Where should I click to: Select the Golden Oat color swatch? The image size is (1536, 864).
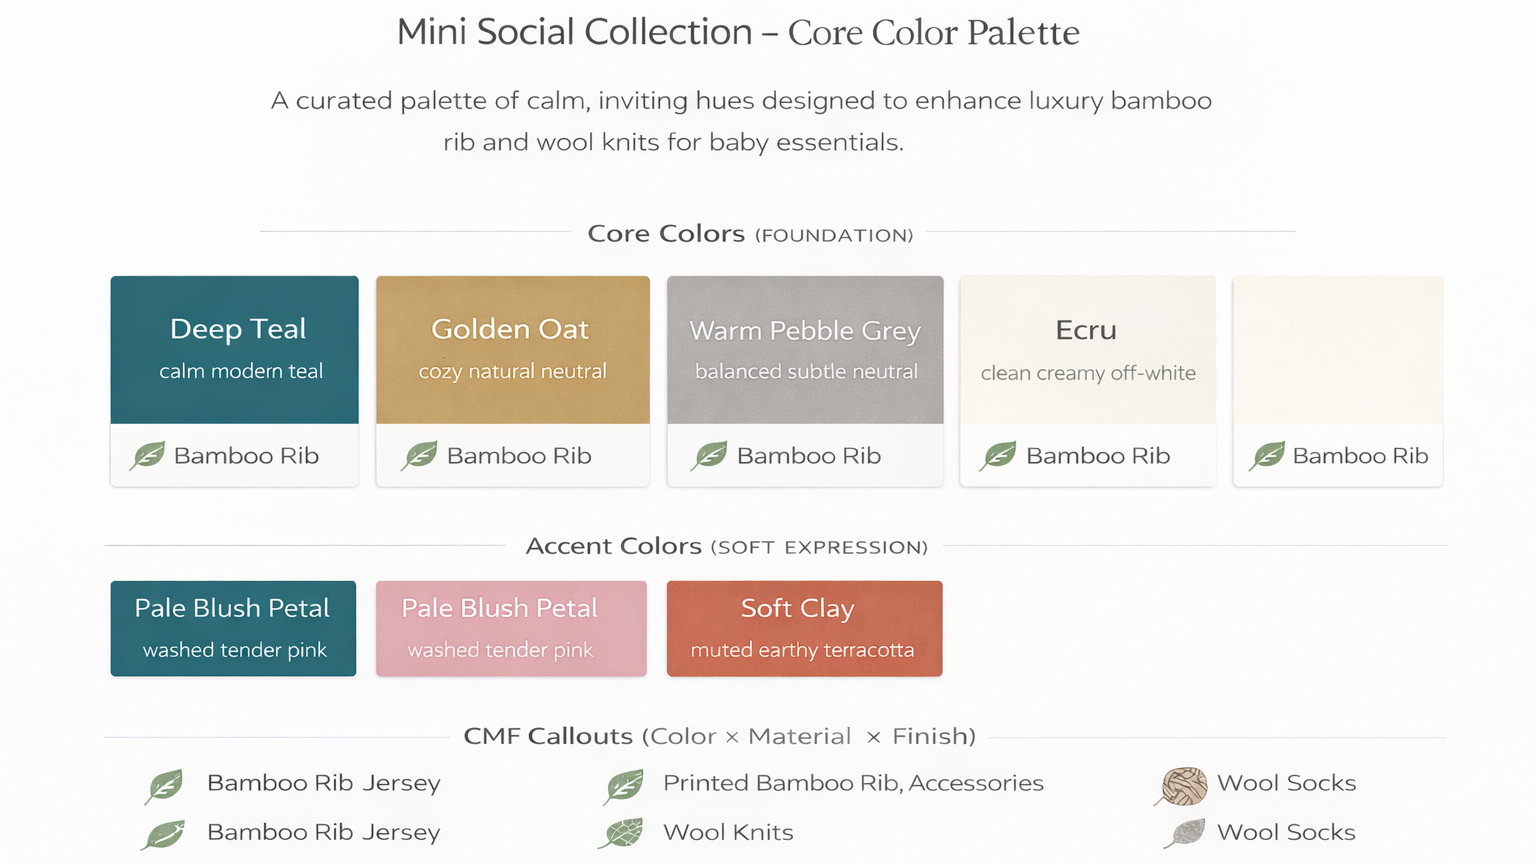512,350
